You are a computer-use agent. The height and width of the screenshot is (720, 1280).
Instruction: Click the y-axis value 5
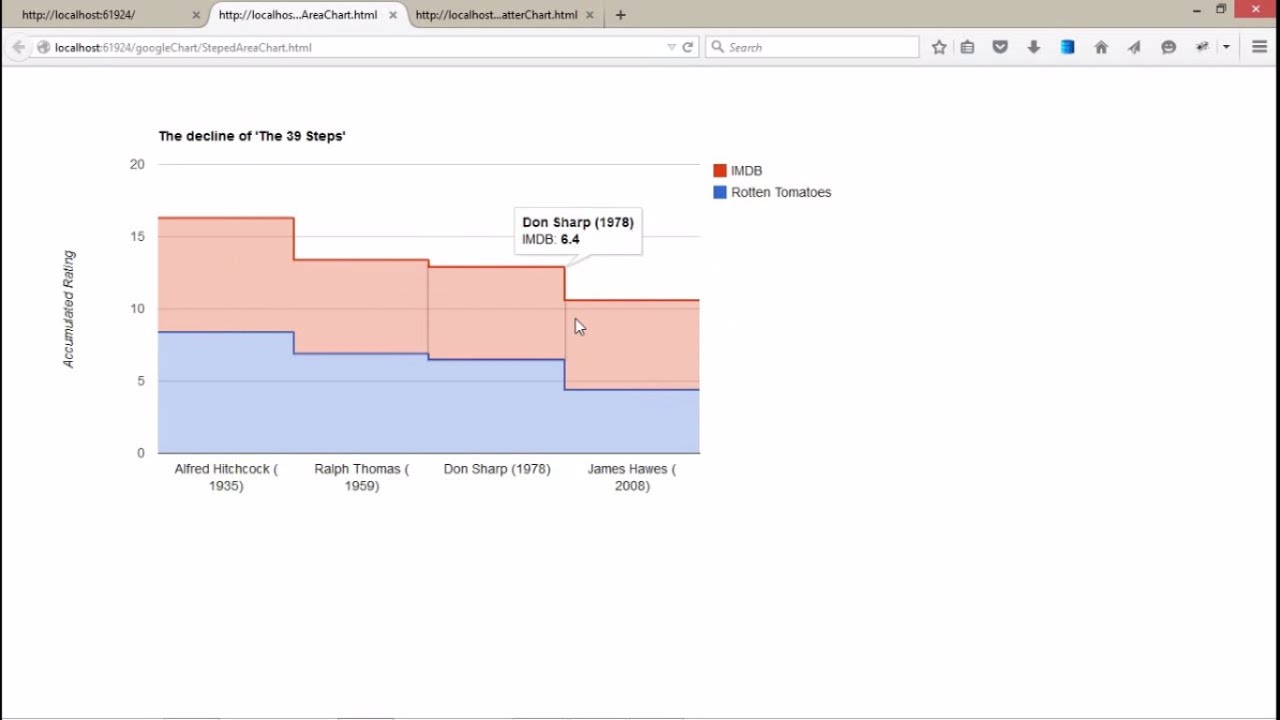pos(141,380)
